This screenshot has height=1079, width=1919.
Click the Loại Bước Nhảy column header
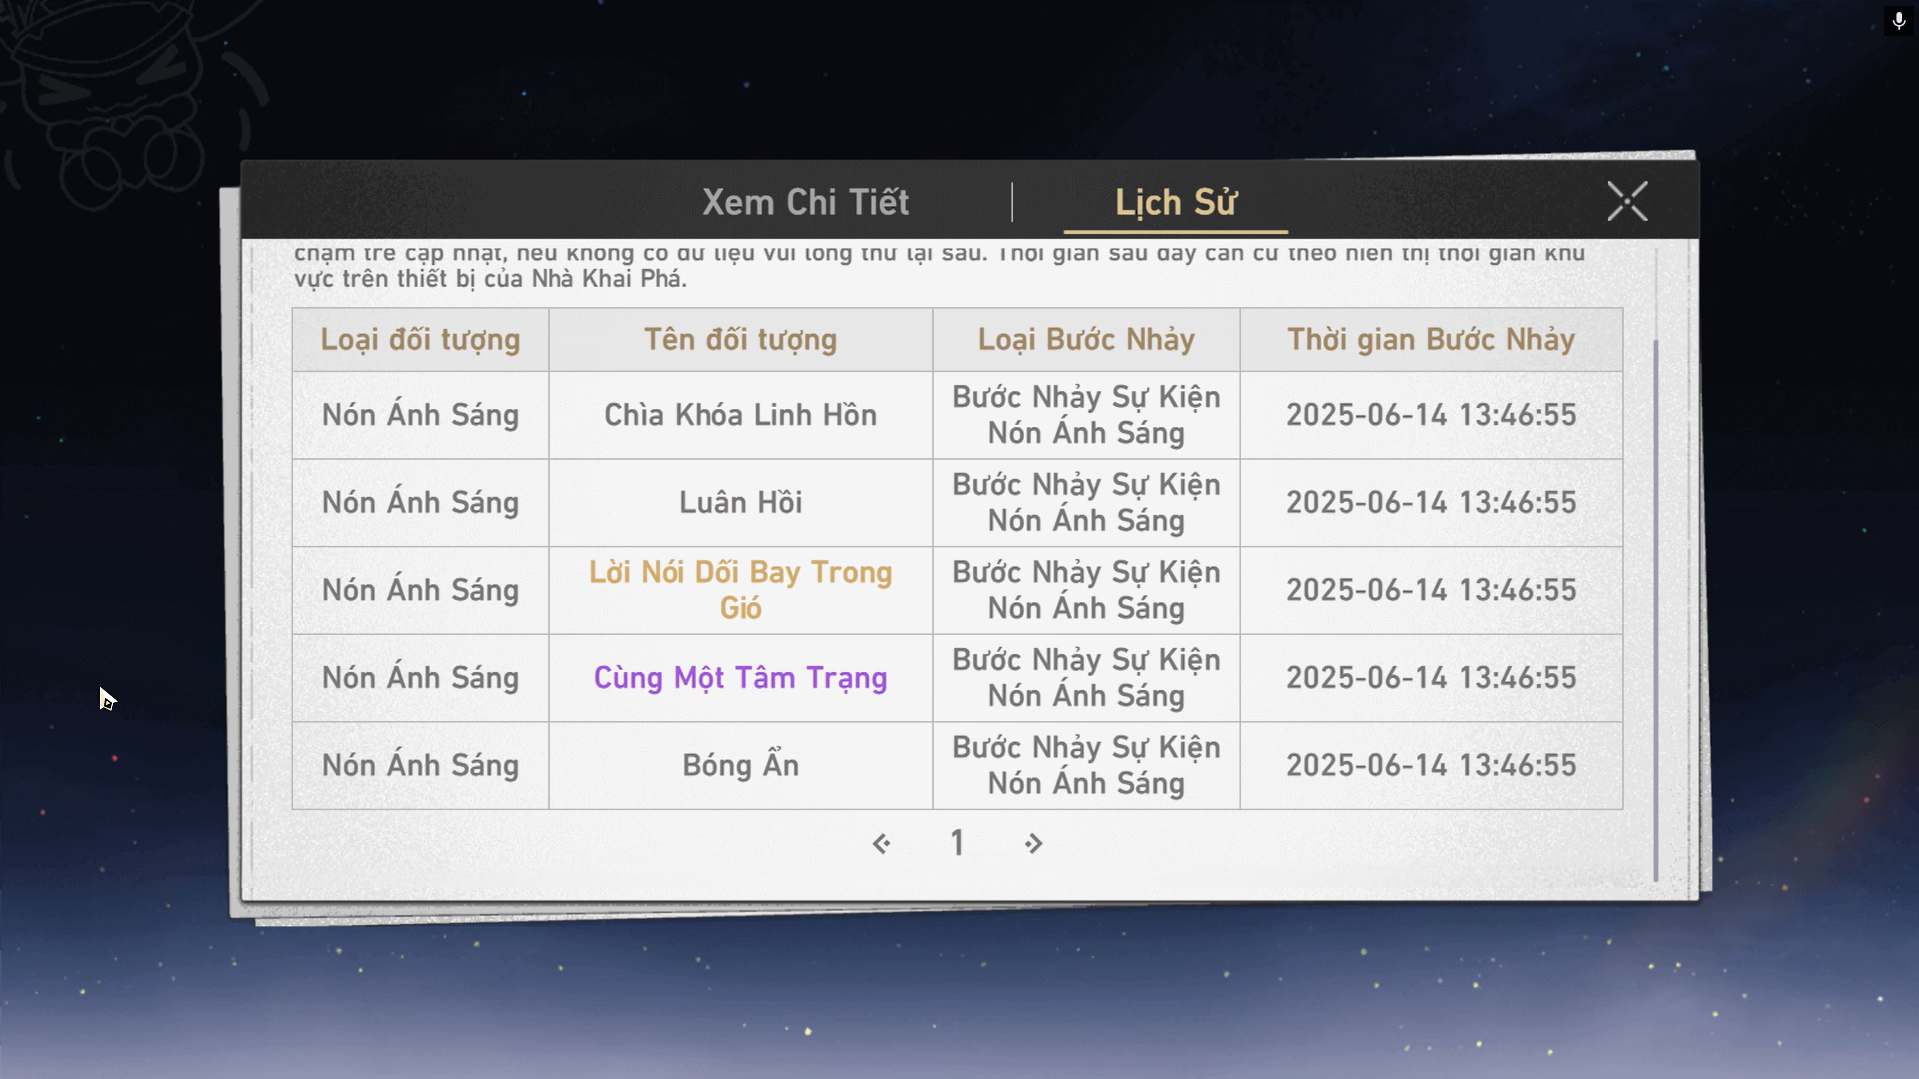tap(1086, 340)
